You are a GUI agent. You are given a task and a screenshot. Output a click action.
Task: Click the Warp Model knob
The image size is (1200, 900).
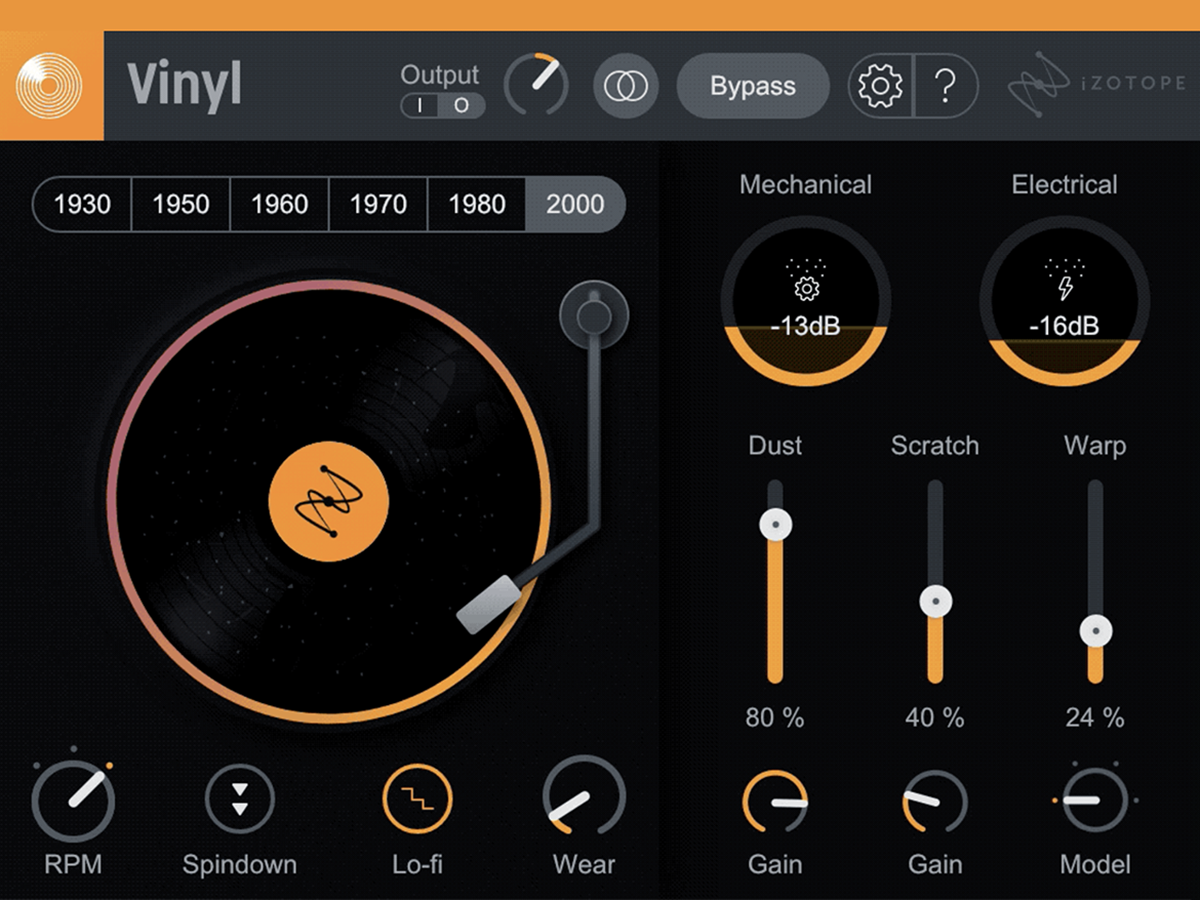(1095, 801)
